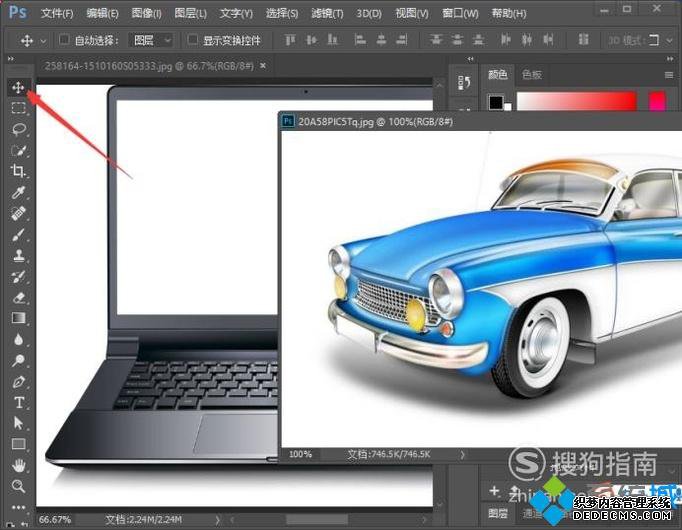Screen dimensions: 682x530
Task: Open the color panel flyout menu
Action: point(669,75)
